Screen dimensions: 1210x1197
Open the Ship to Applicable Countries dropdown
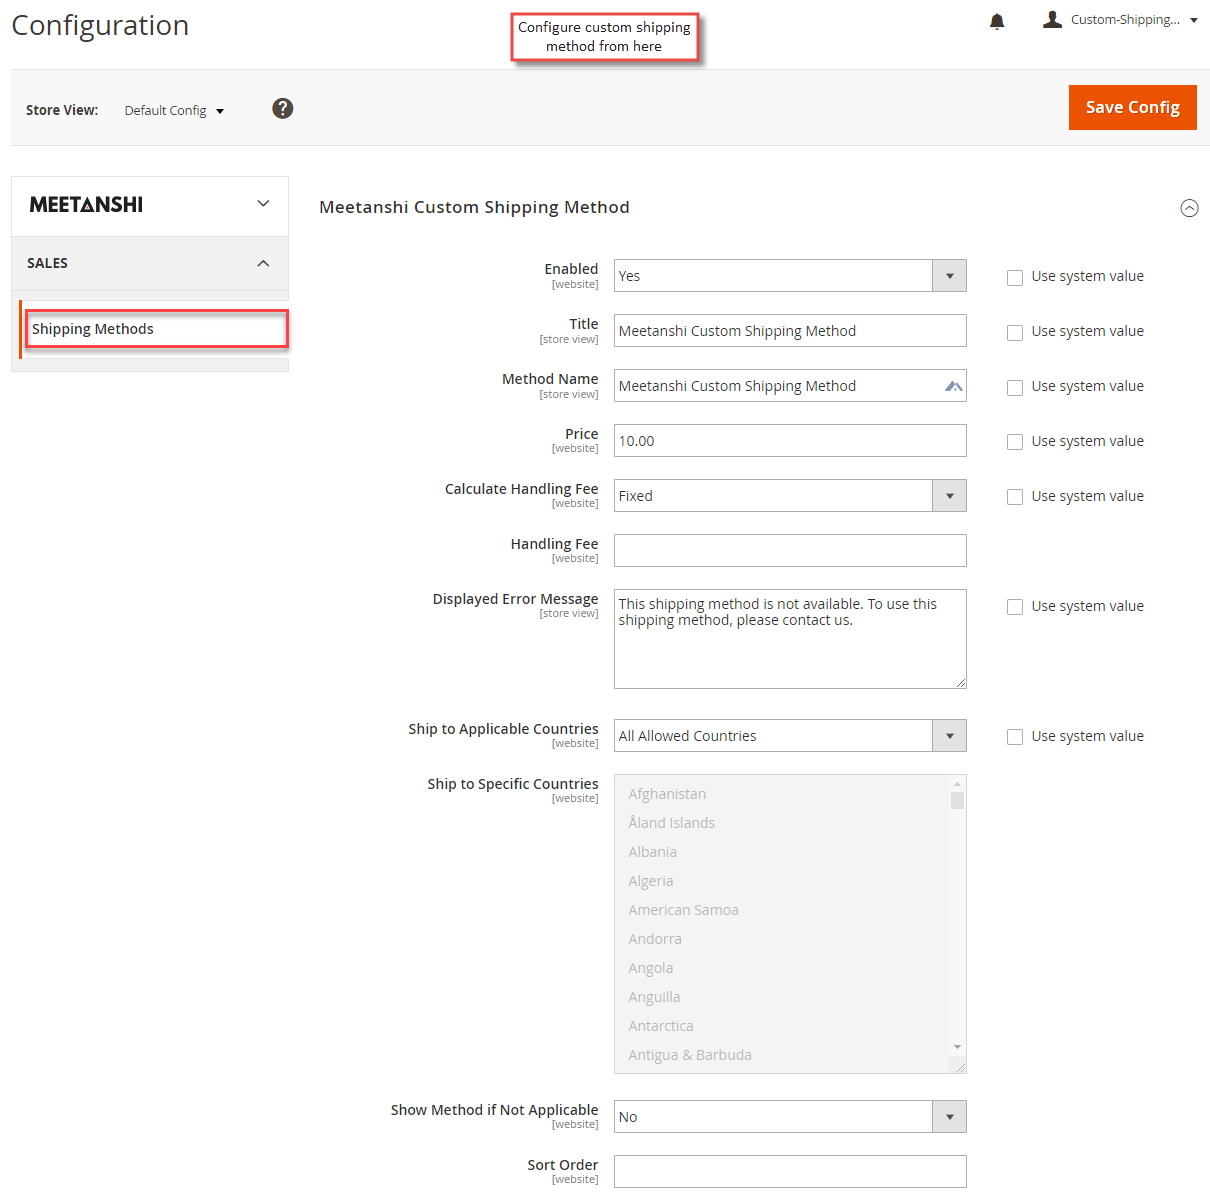point(790,736)
